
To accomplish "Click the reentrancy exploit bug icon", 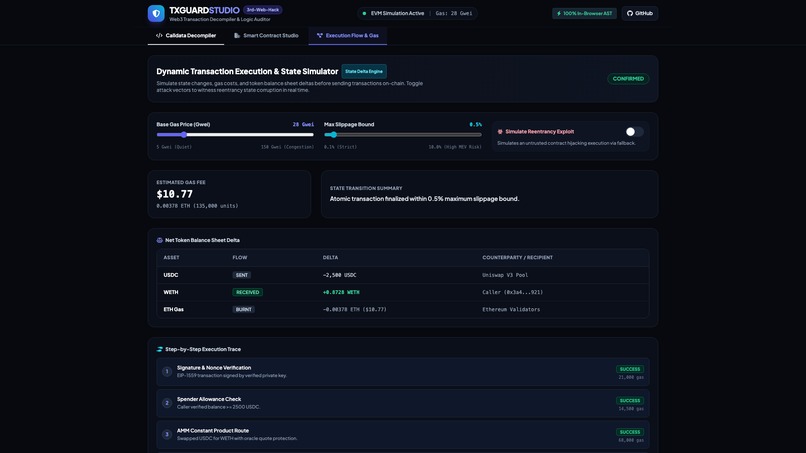I will (x=500, y=132).
